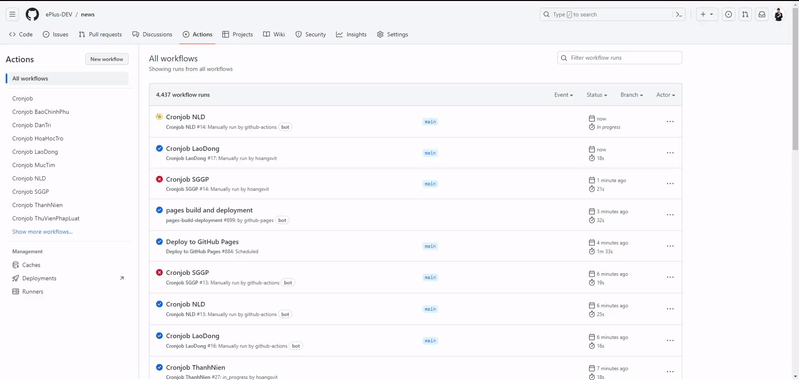
Task: Click the New workflow button
Action: click(106, 59)
